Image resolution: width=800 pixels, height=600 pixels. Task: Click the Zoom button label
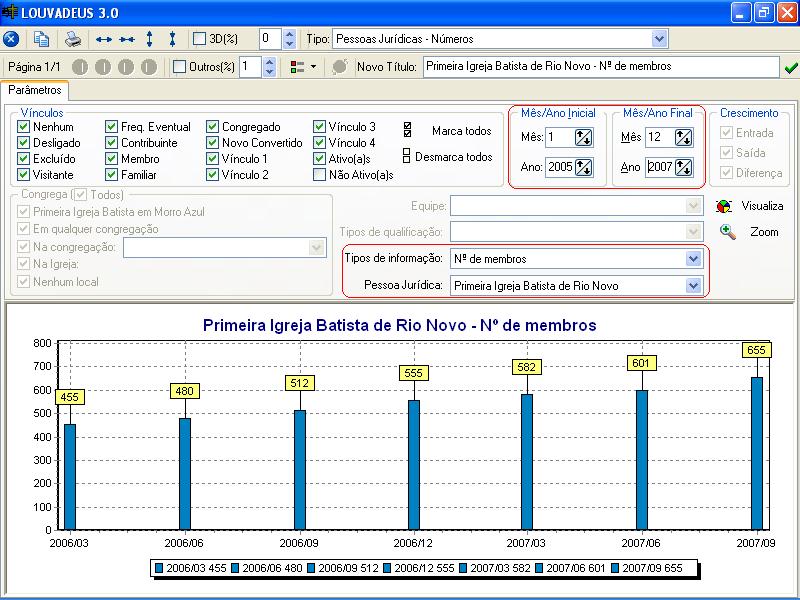(764, 232)
